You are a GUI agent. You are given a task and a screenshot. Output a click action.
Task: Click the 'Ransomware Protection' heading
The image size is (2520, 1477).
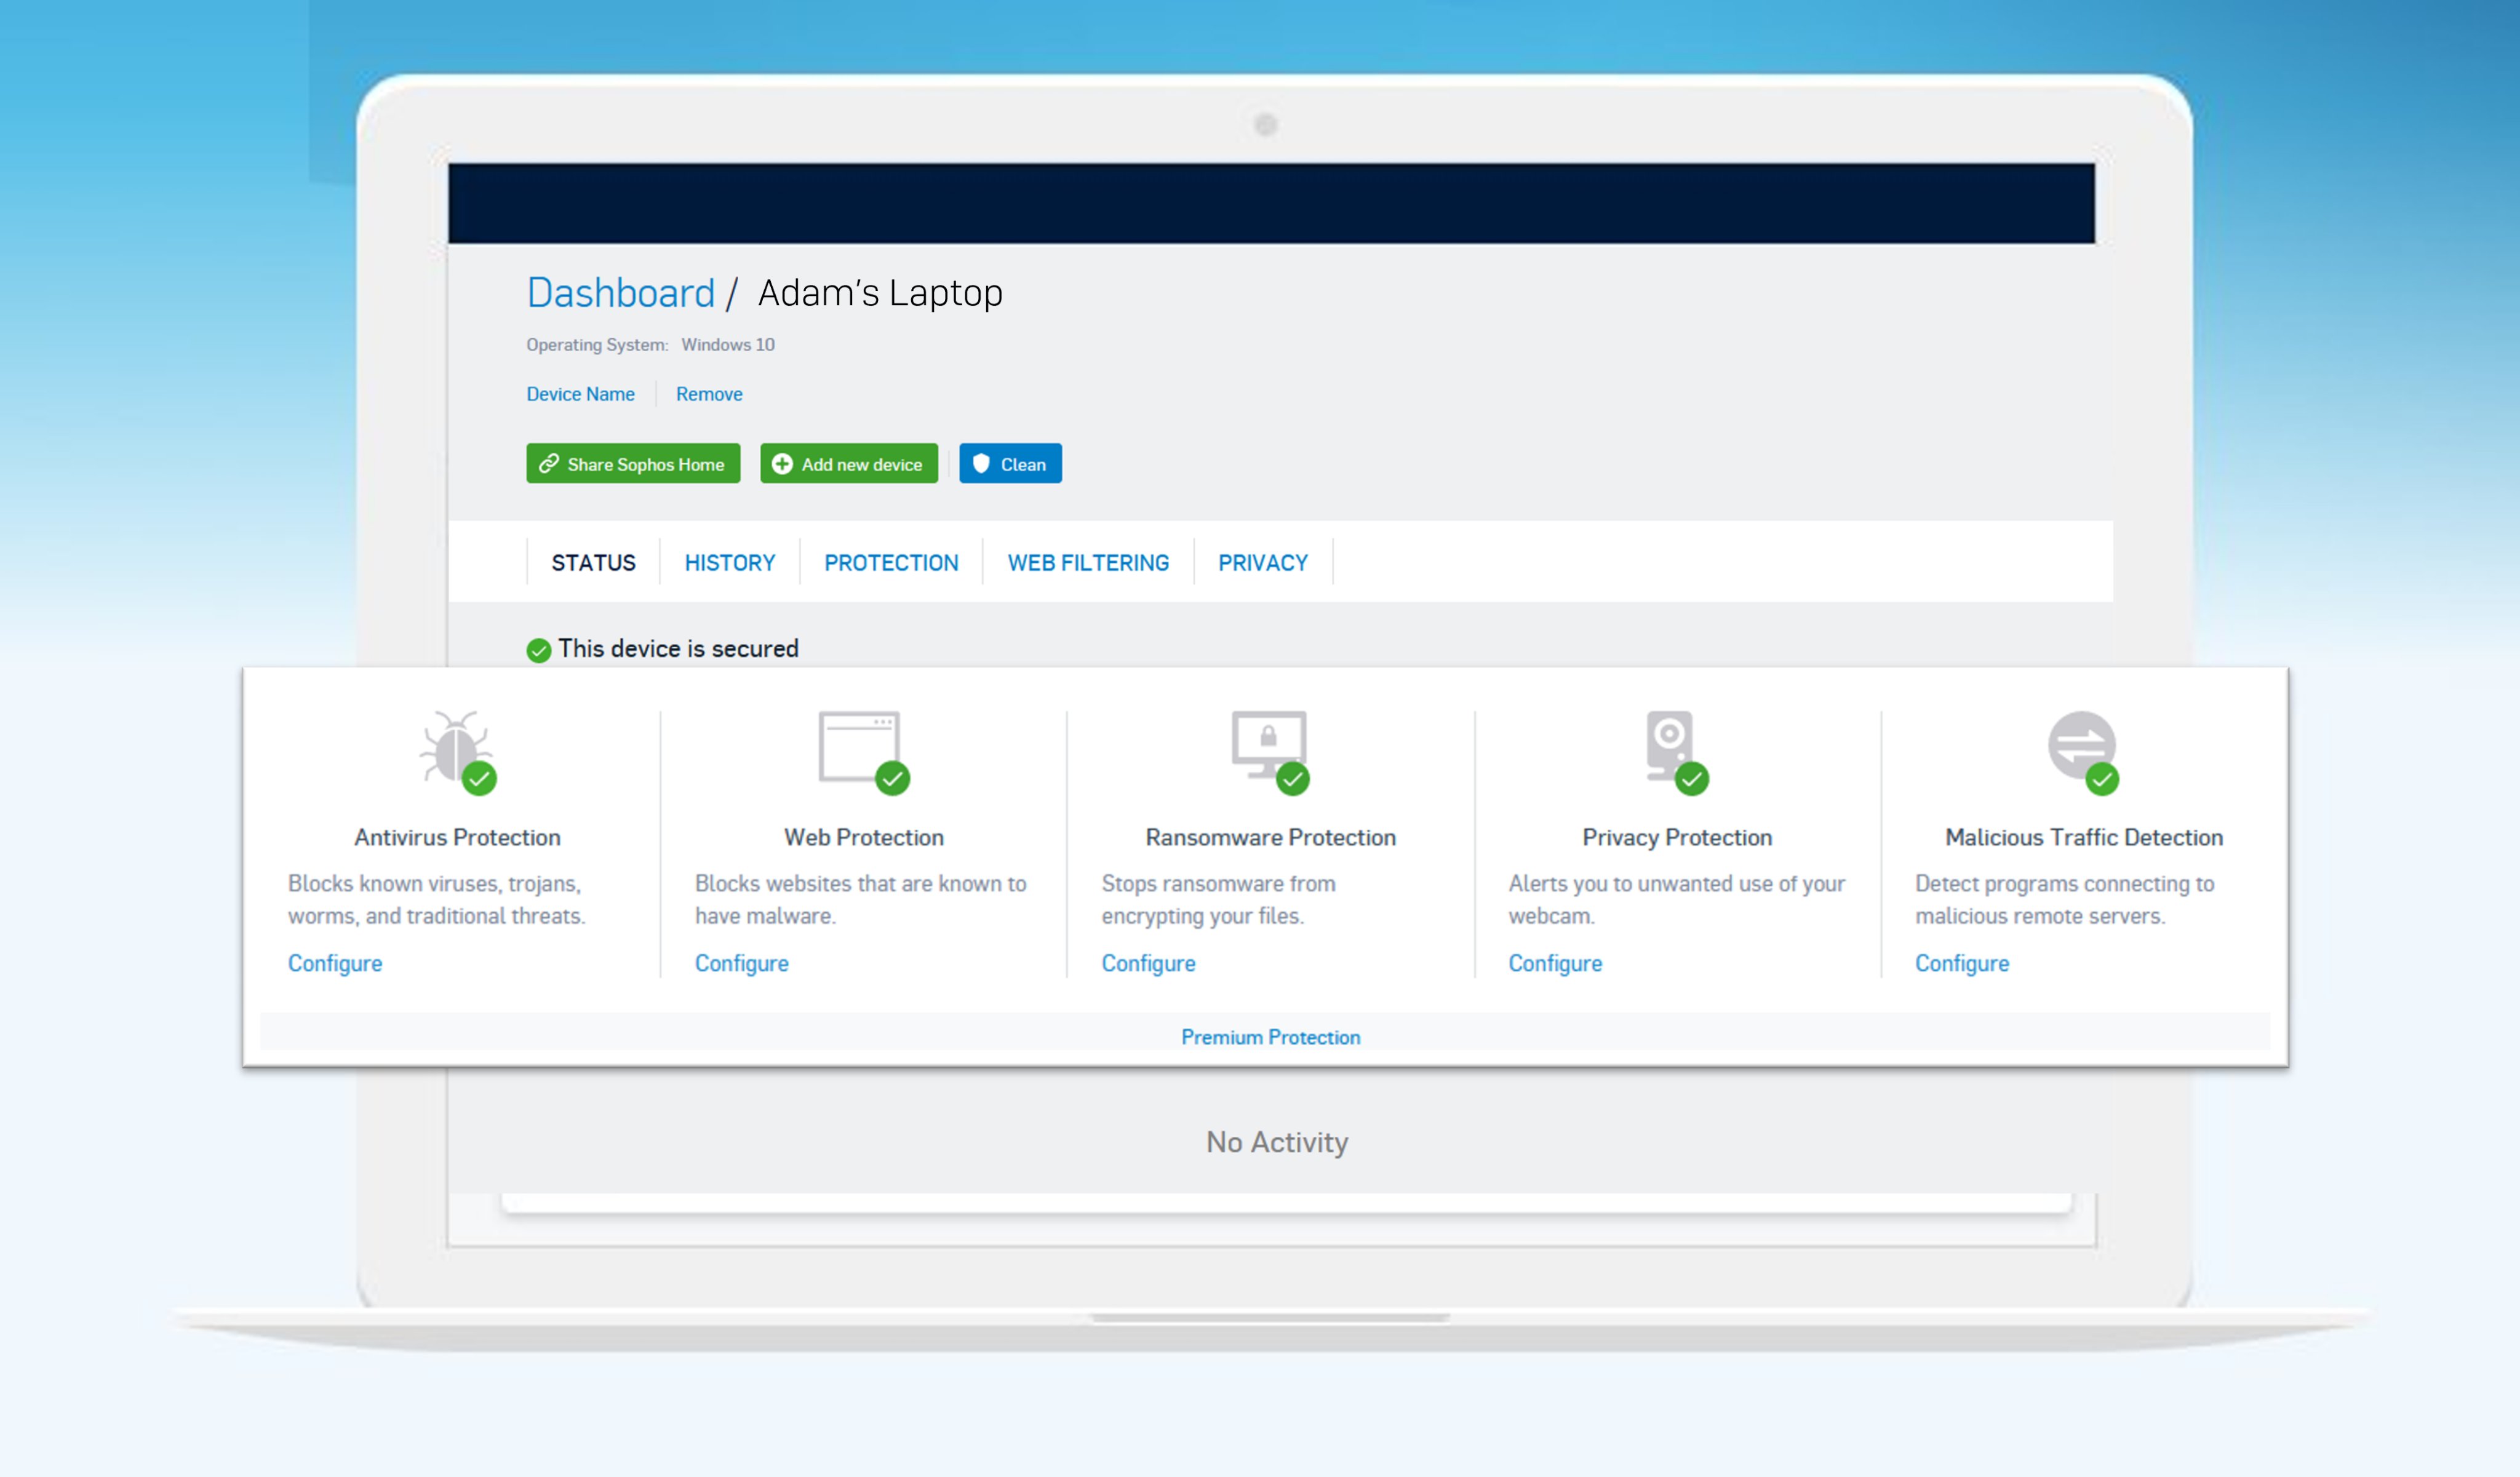[1270, 838]
